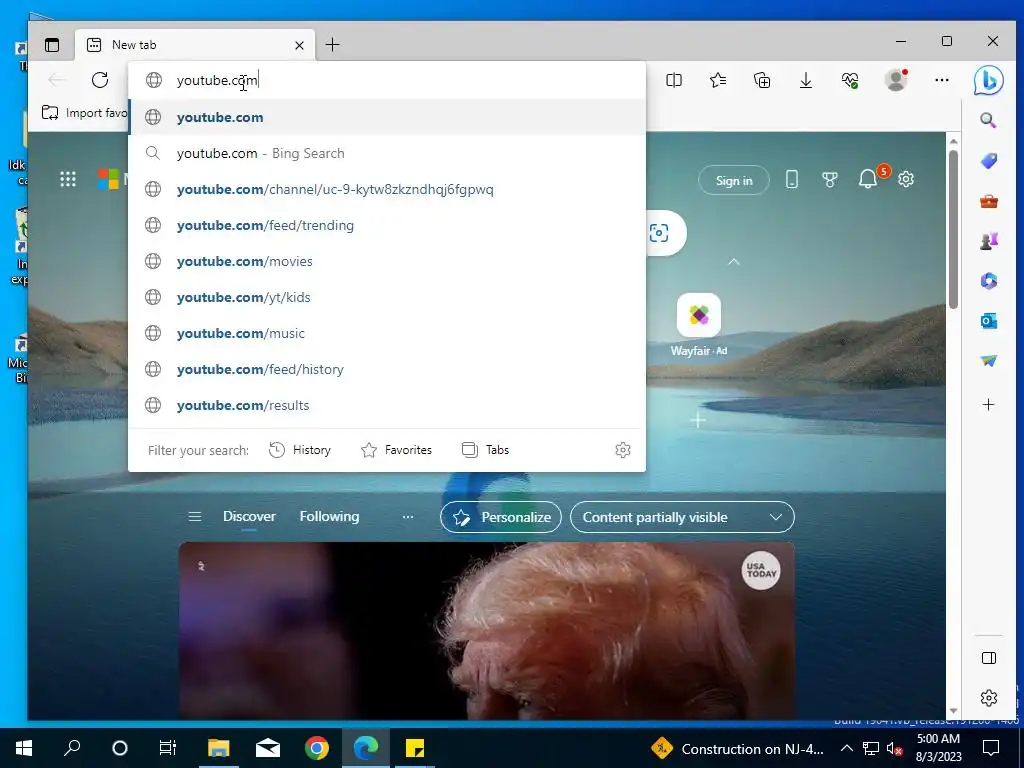Open the sidebar Shopping tag icon
This screenshot has width=1024, height=768.
[989, 161]
